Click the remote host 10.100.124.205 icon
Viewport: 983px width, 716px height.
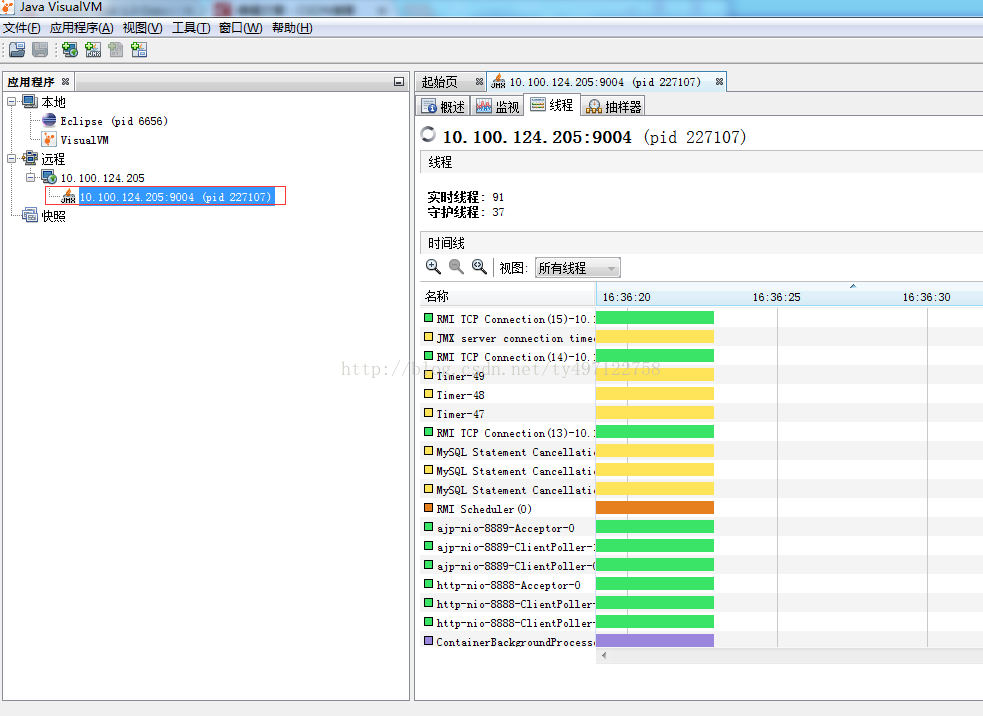point(49,177)
